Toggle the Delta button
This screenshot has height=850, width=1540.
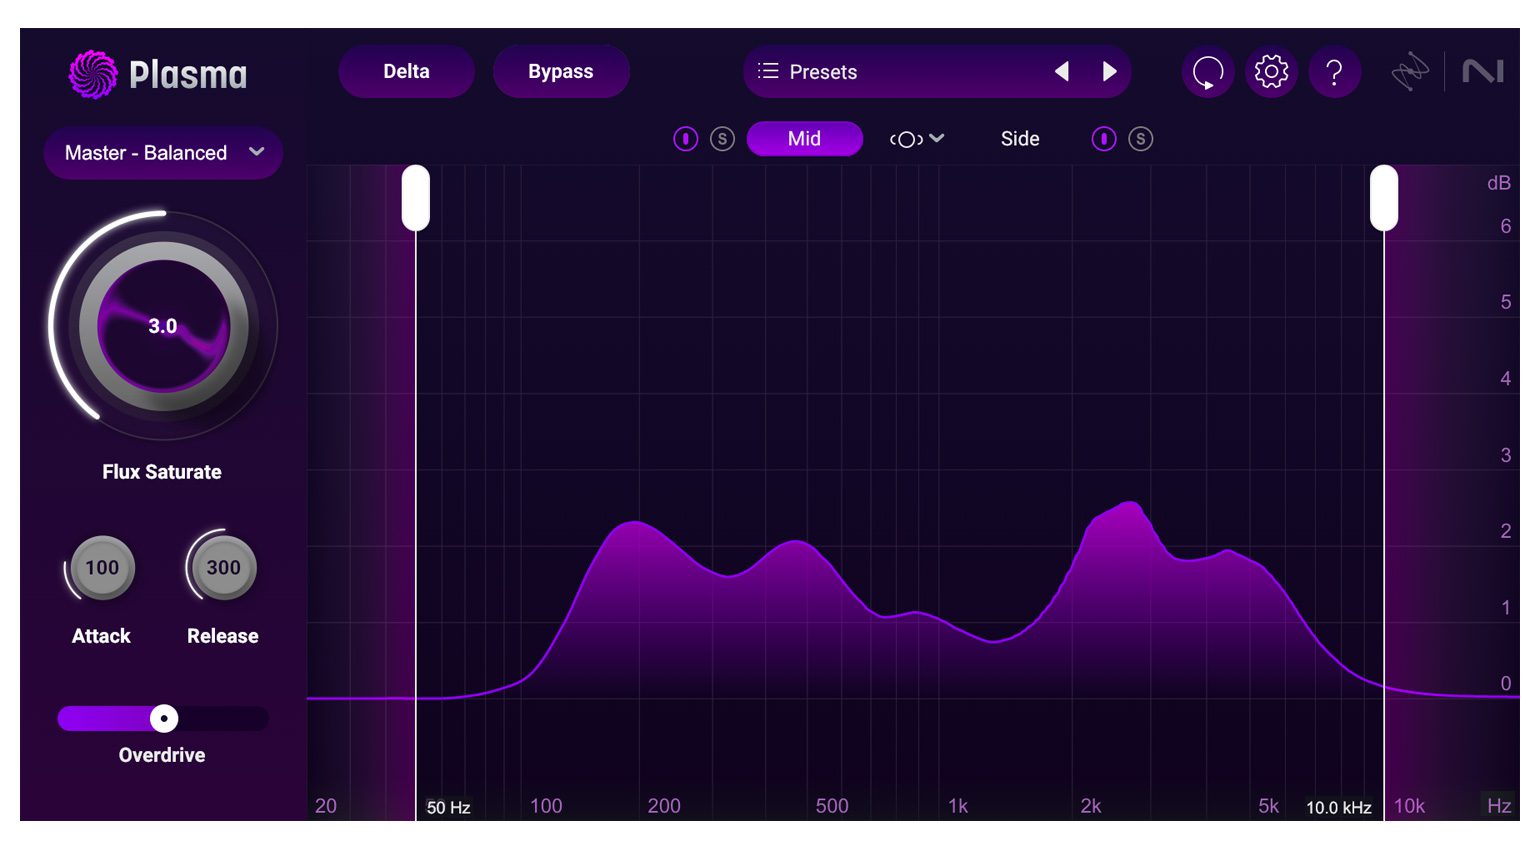pyautogui.click(x=406, y=72)
